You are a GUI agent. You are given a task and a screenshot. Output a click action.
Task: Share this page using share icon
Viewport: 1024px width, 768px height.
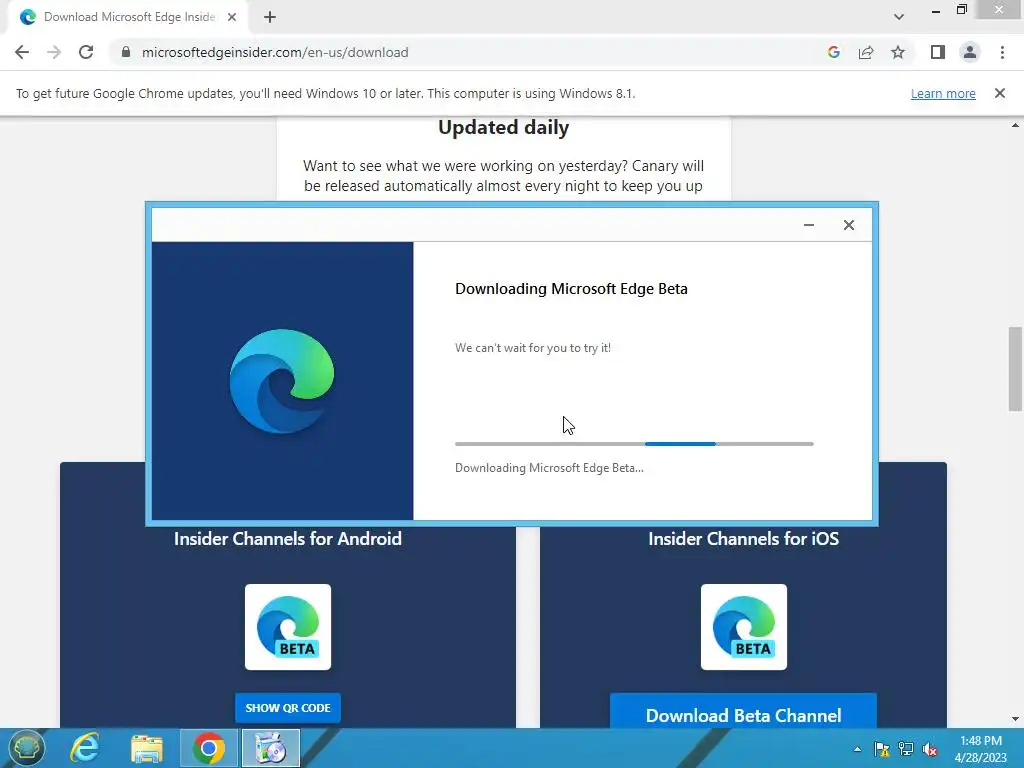tap(866, 52)
